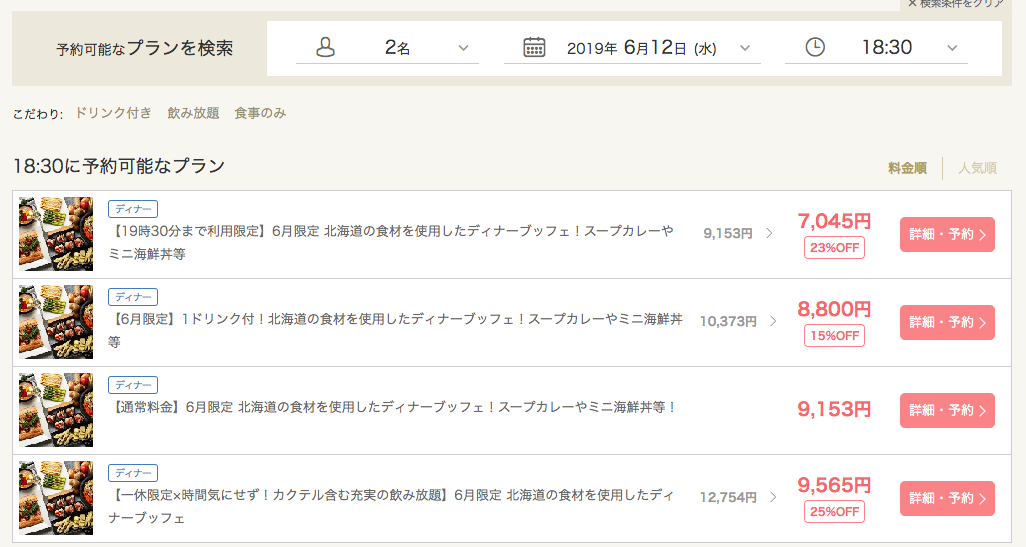Click 詳細・予約 for the 9,153円 regular plan

tap(947, 410)
